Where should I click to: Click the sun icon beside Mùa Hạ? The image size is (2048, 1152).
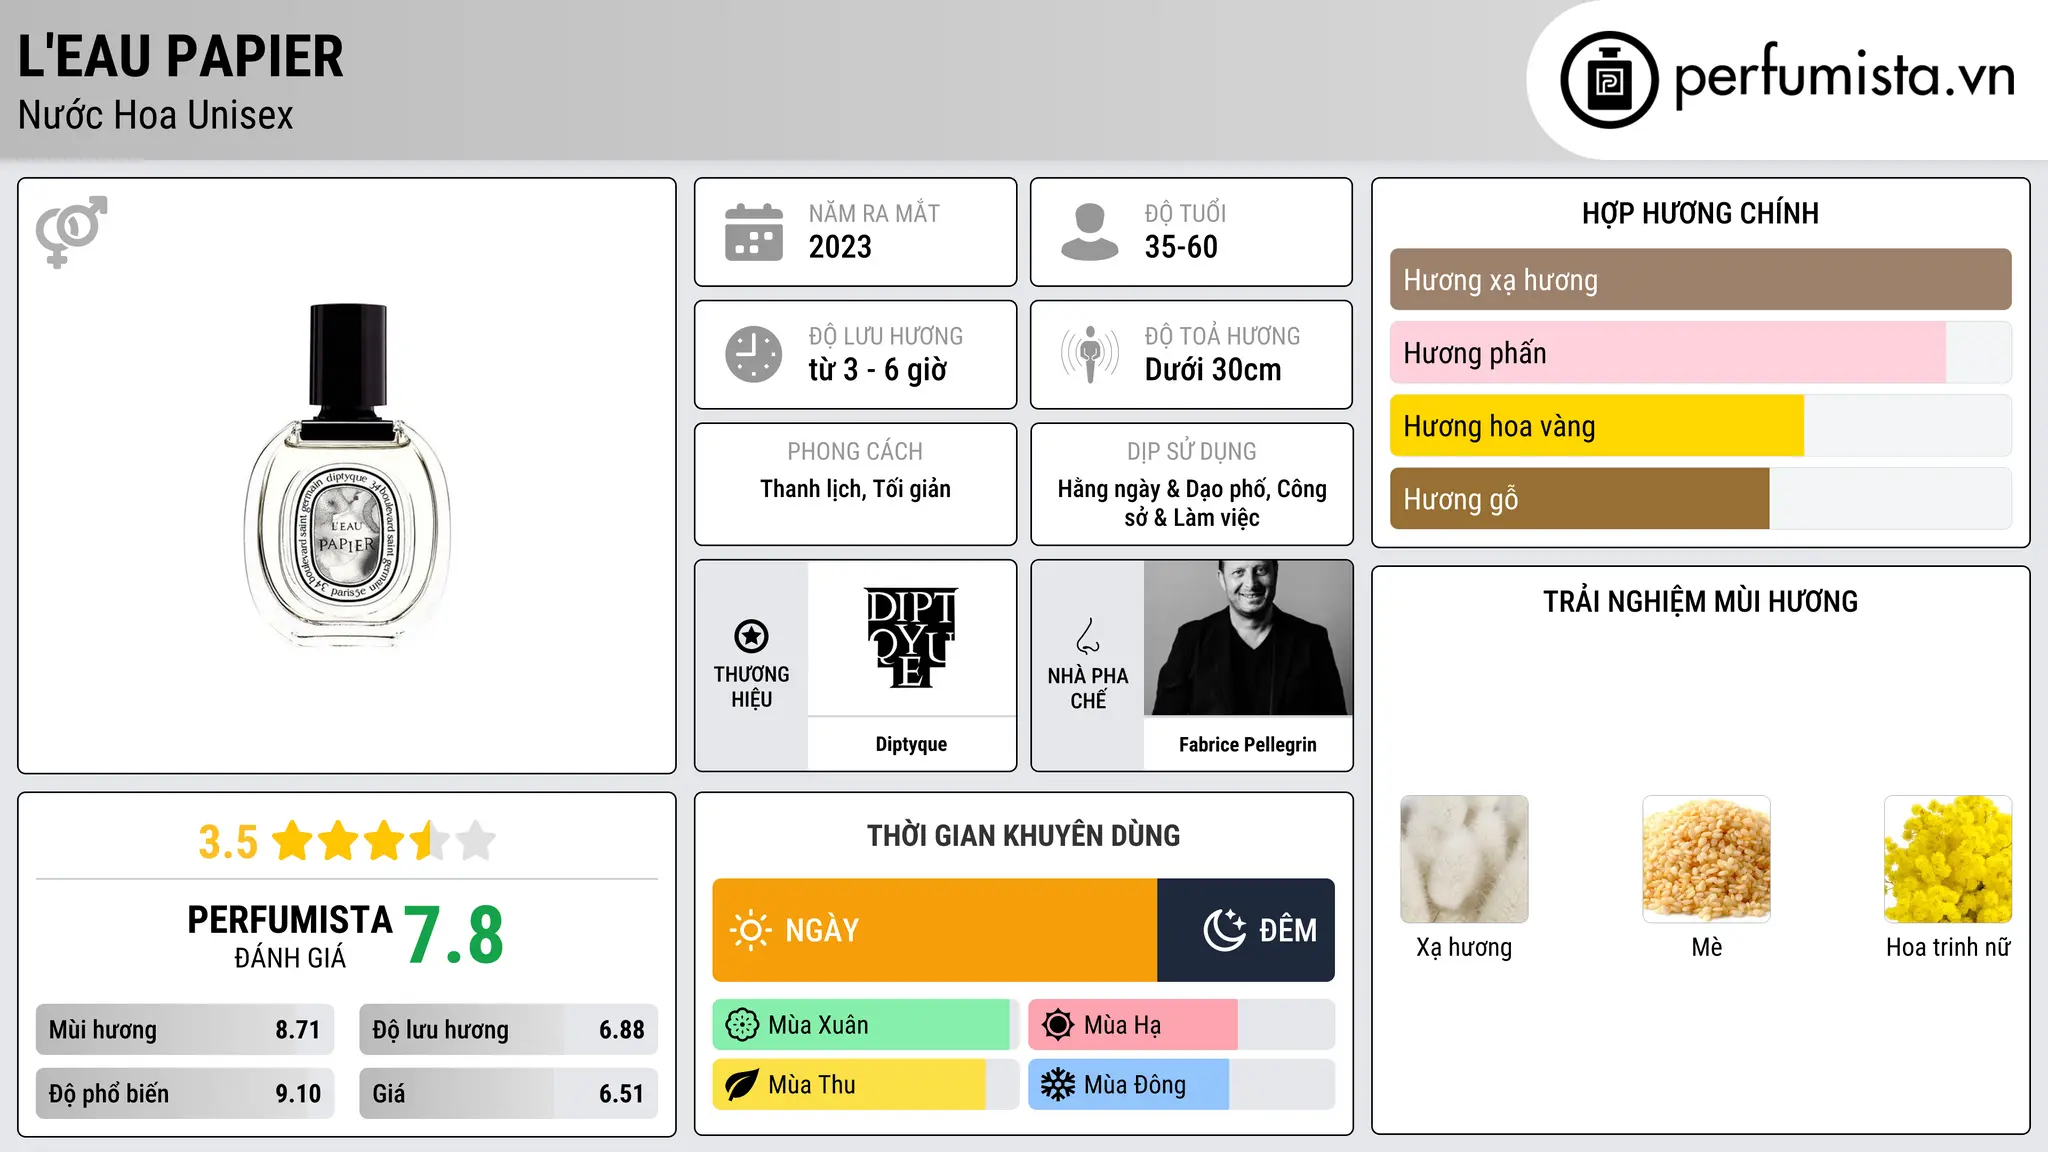pyautogui.click(x=1058, y=1025)
